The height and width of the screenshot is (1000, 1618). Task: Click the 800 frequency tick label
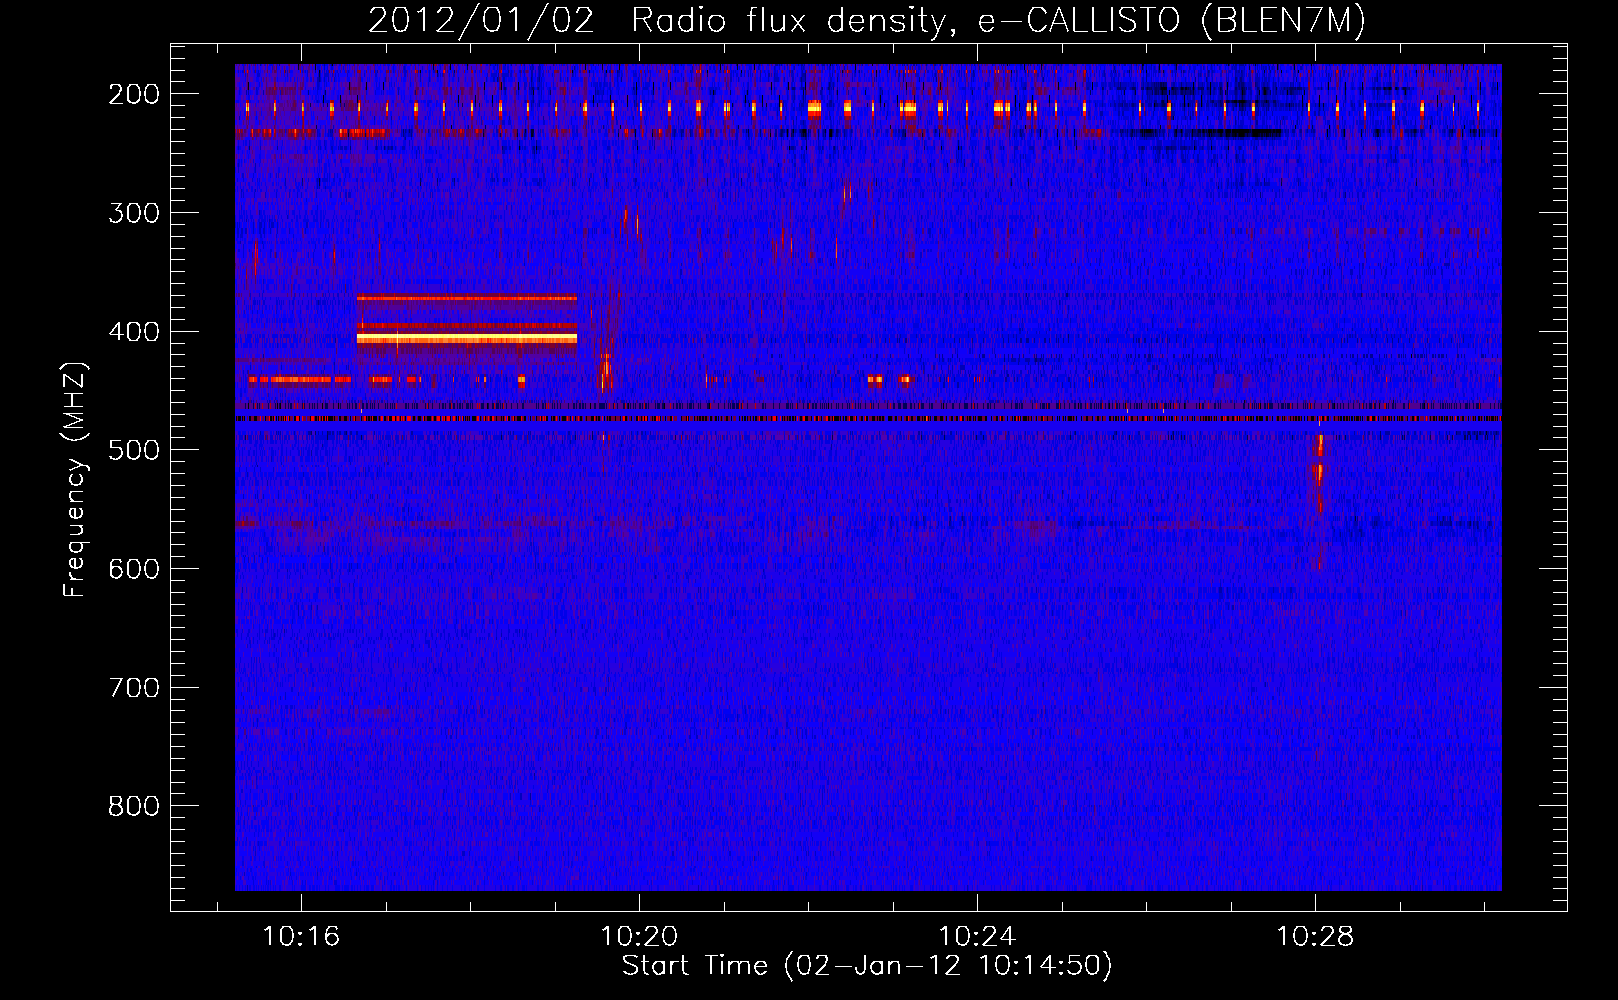click(x=133, y=806)
